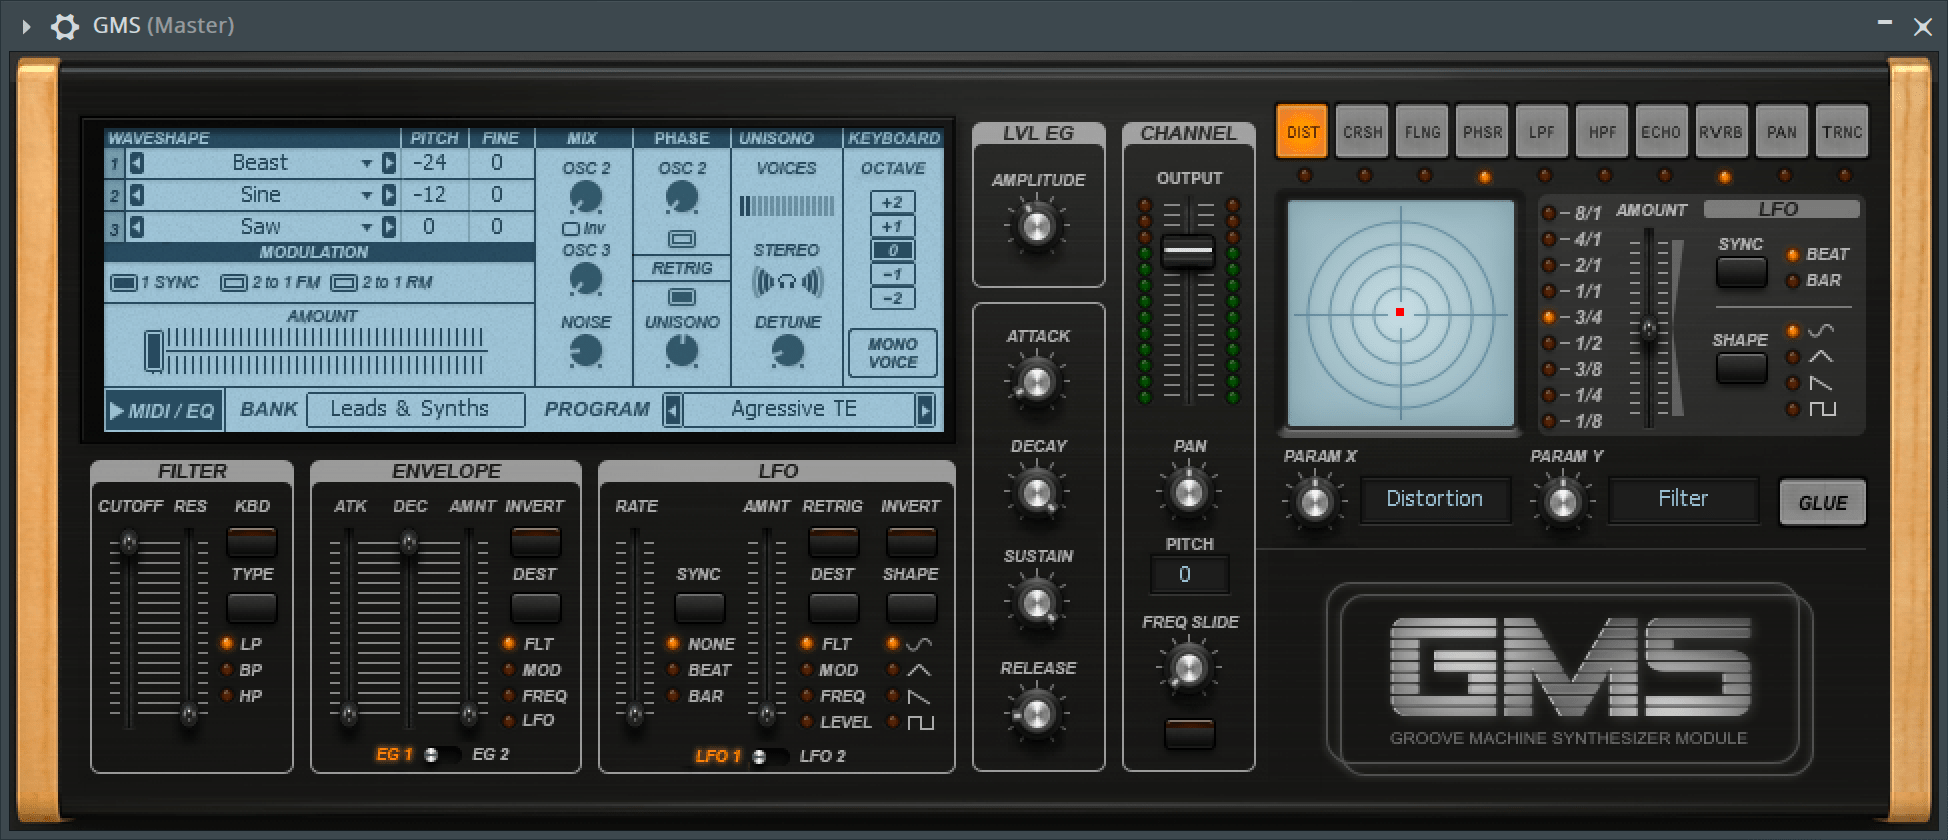Switch to the RVRB effect tab
1948x840 pixels.
(1721, 132)
